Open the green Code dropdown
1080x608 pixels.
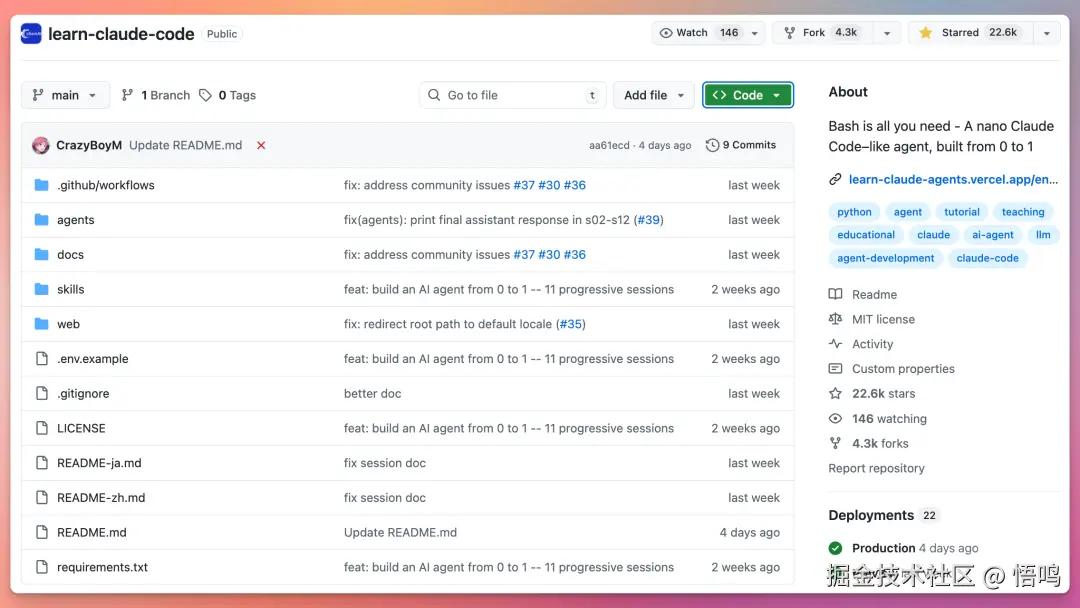click(x=747, y=95)
